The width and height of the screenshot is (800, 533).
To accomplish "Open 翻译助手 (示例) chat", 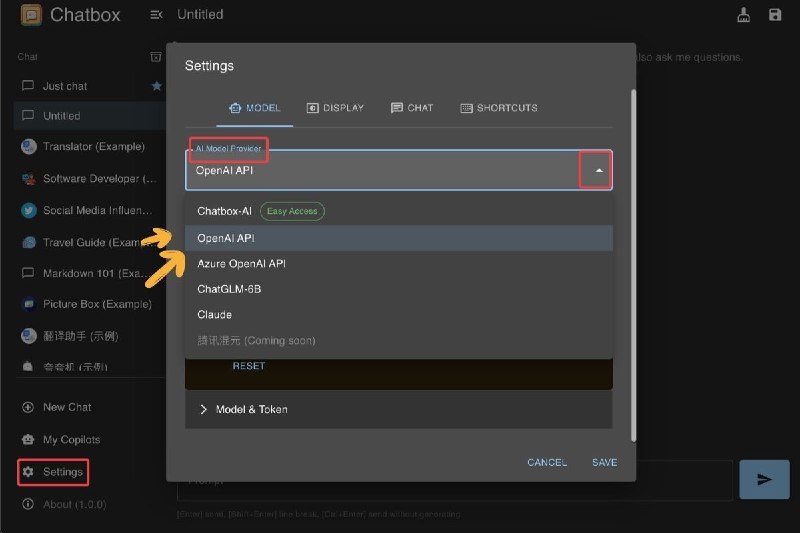I will tap(90, 336).
